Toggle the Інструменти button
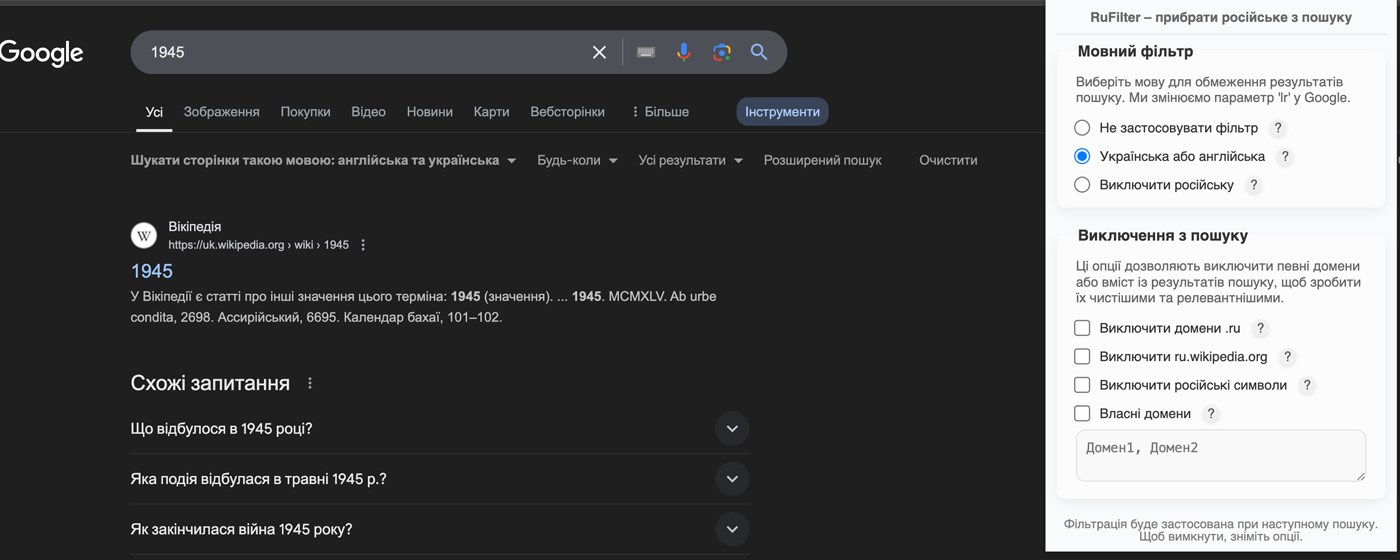This screenshot has width=1400, height=560. click(782, 112)
